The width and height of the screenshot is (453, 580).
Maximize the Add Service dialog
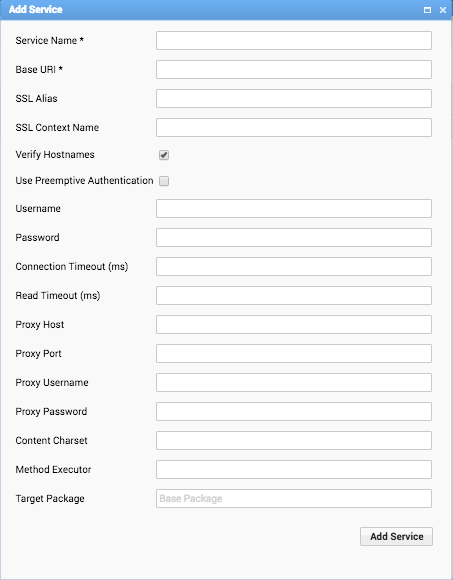pyautogui.click(x=427, y=10)
